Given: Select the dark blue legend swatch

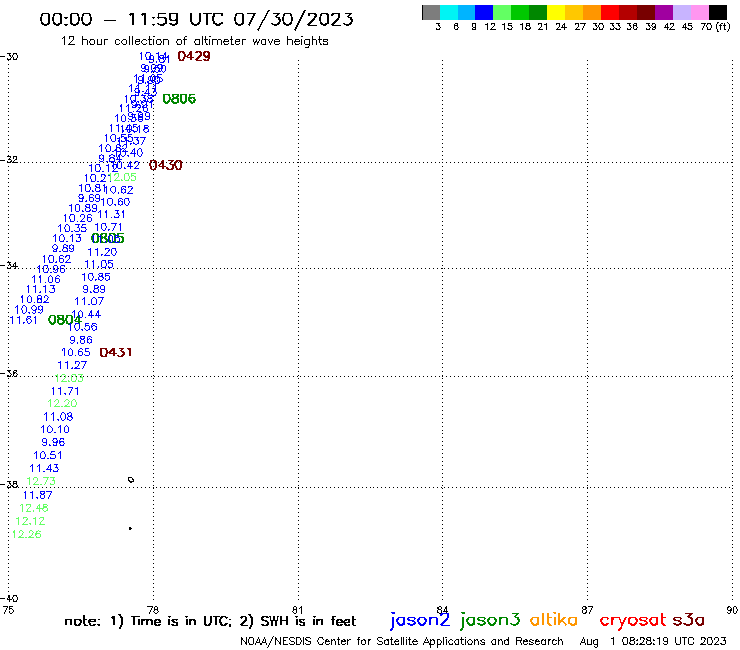Looking at the screenshot, I should (484, 12).
